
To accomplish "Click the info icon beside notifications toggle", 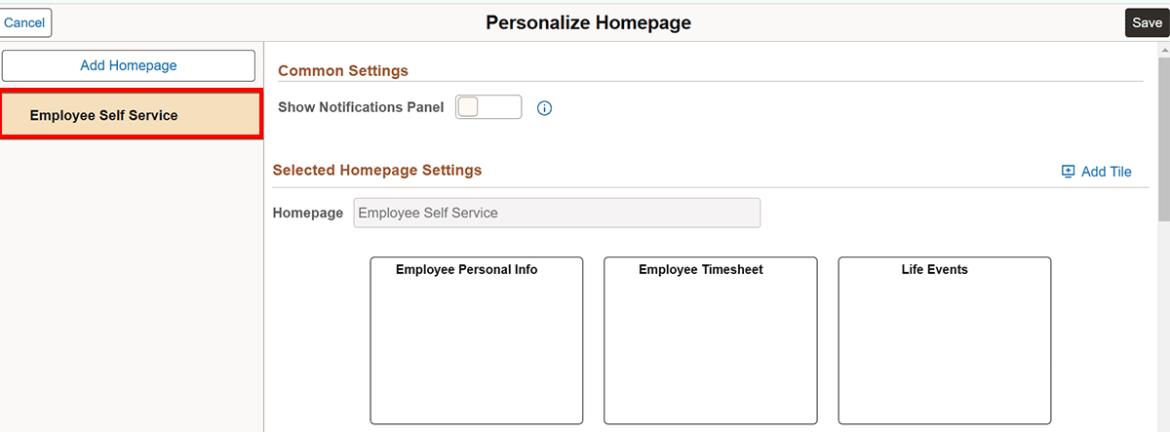I will (x=545, y=108).
